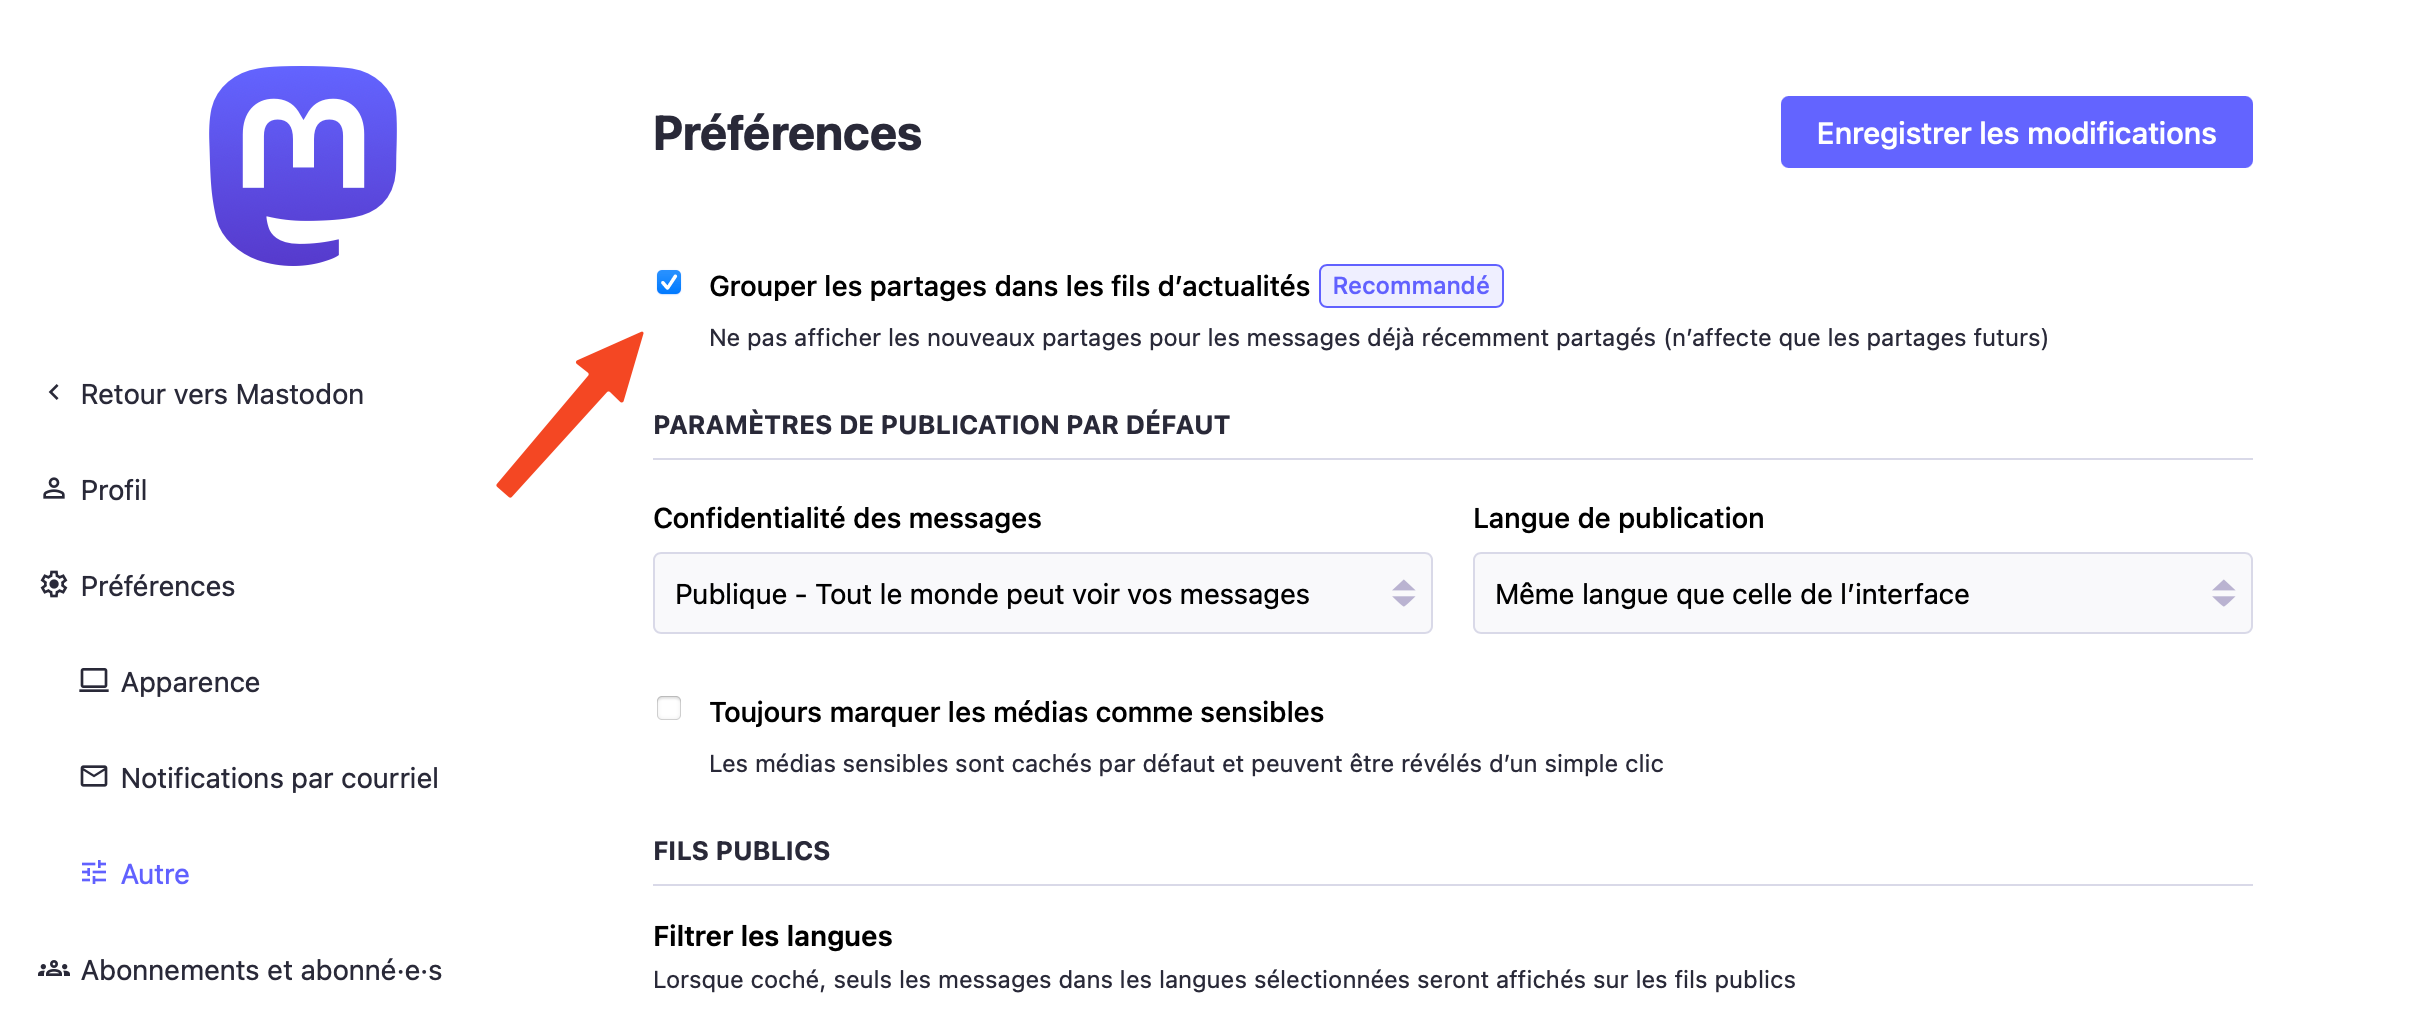Screen dimensions: 2436x1026
Task: Click the back chevron beside Retour vers Mastodon
Action: click(54, 393)
